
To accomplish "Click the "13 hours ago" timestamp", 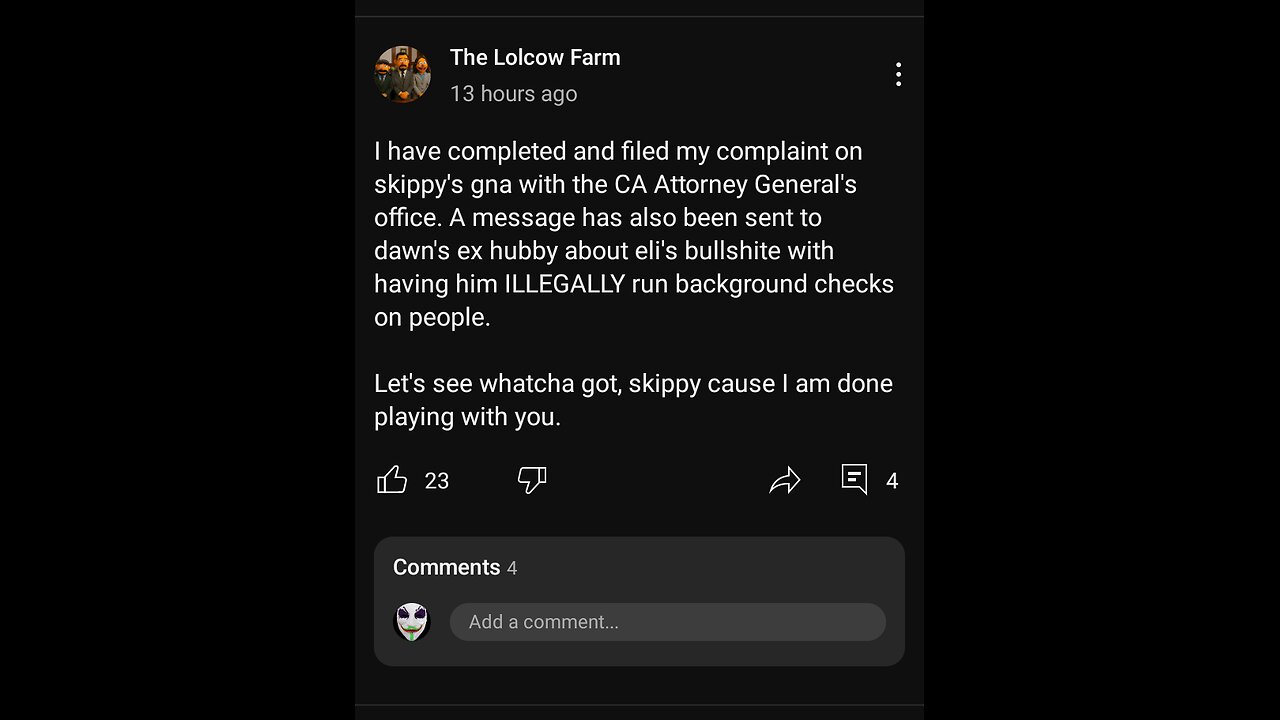I will point(513,94).
